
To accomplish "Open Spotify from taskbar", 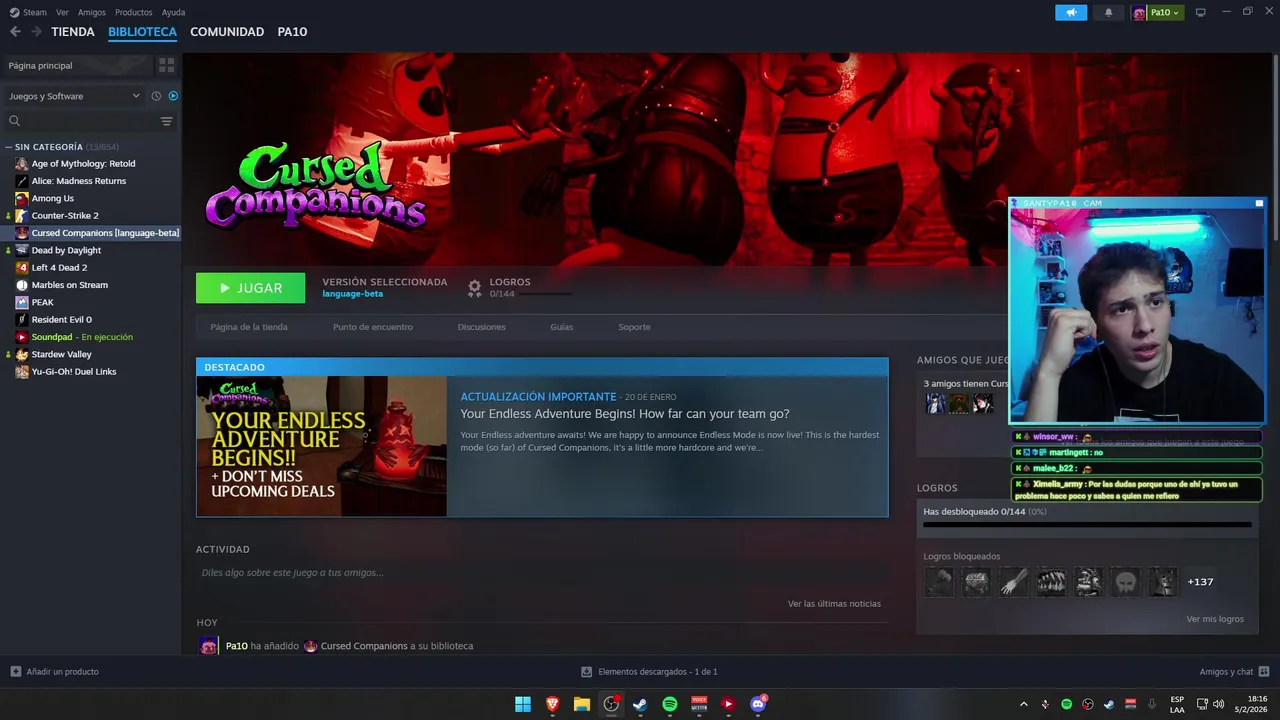I will pyautogui.click(x=670, y=704).
